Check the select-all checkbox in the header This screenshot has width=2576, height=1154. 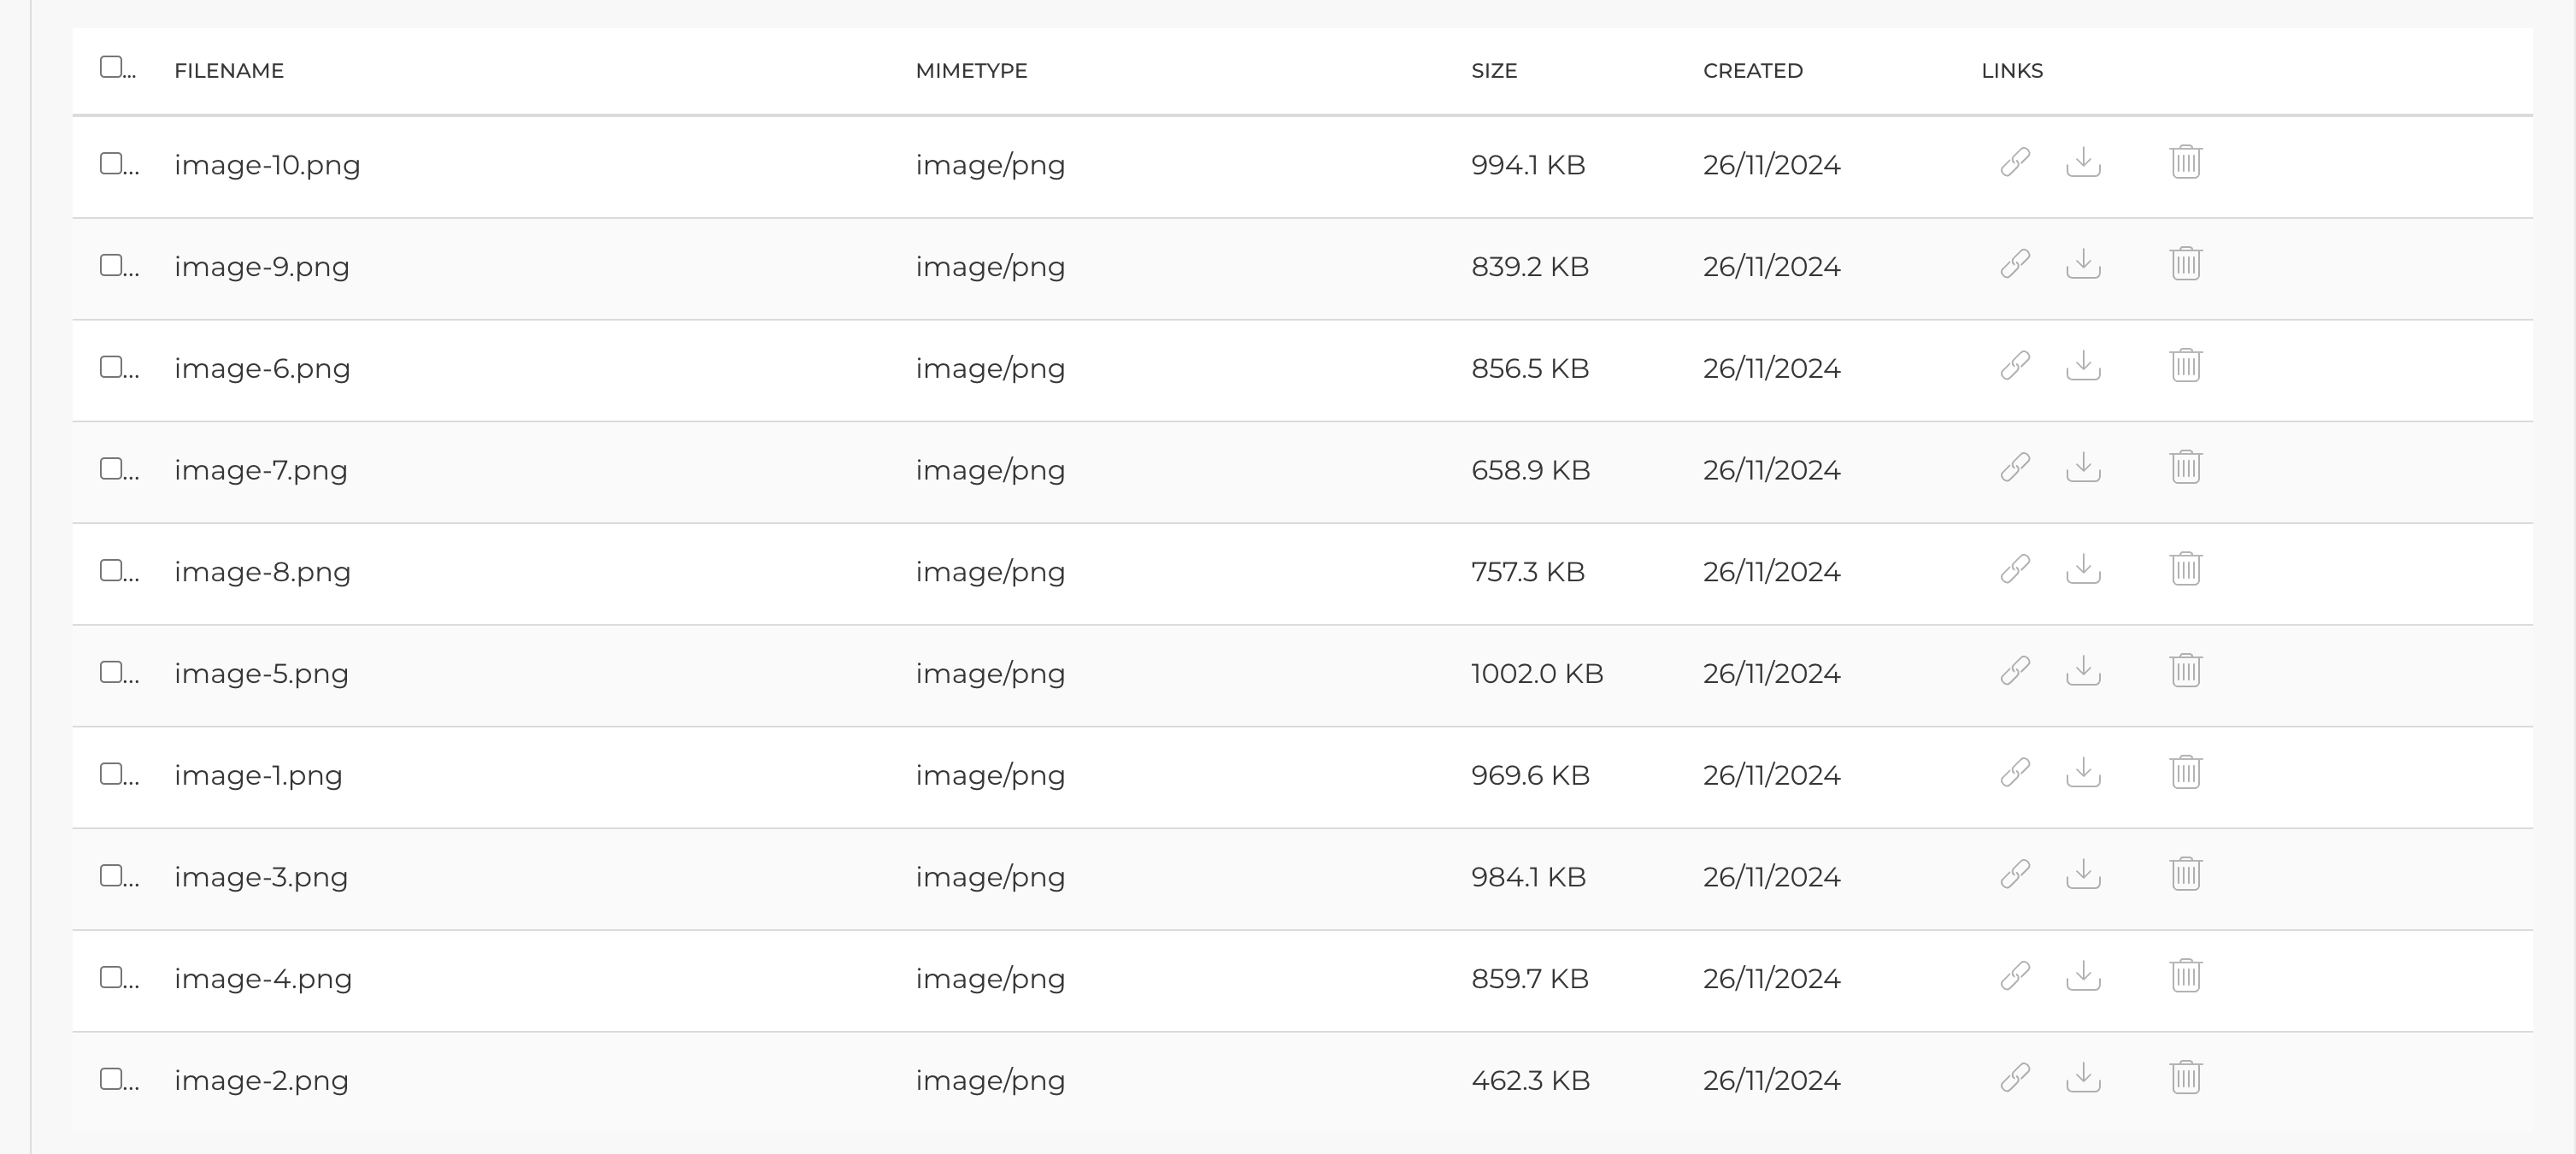point(110,66)
